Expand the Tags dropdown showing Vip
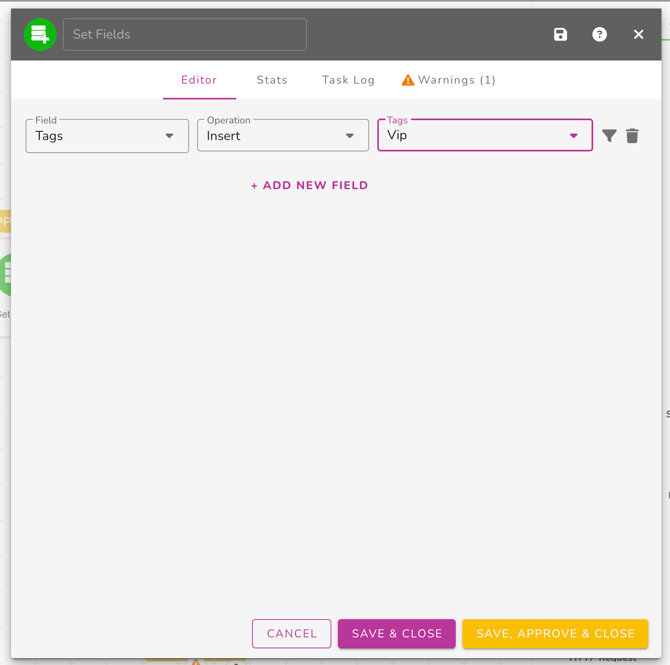 pos(484,136)
